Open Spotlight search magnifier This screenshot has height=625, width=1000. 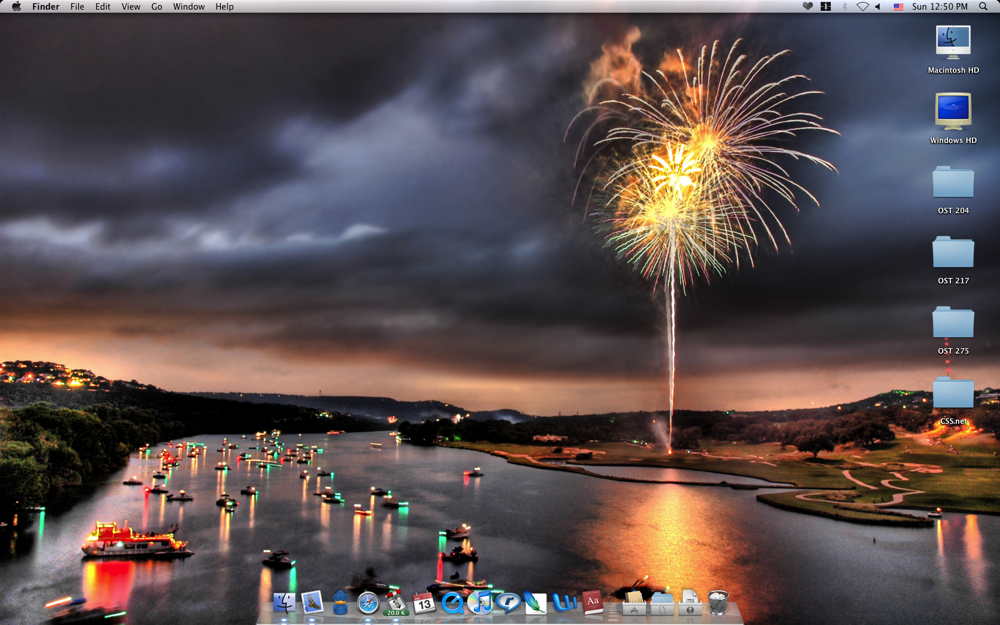pos(983,6)
